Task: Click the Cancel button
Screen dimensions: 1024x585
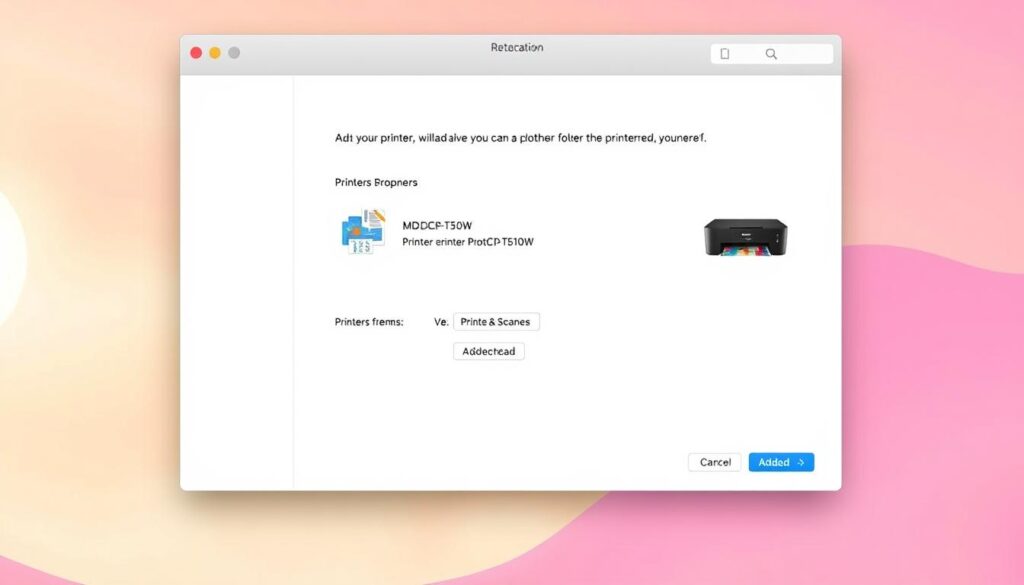Action: coord(714,462)
